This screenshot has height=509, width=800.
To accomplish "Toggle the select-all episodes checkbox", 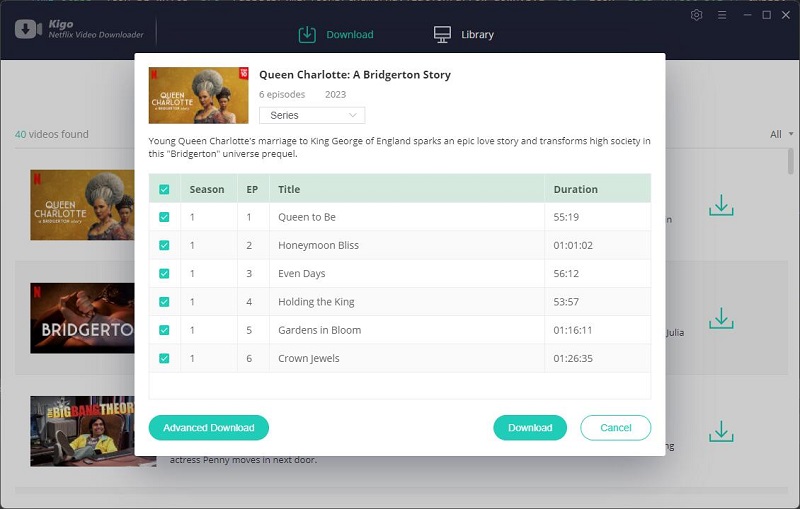I will coord(164,190).
